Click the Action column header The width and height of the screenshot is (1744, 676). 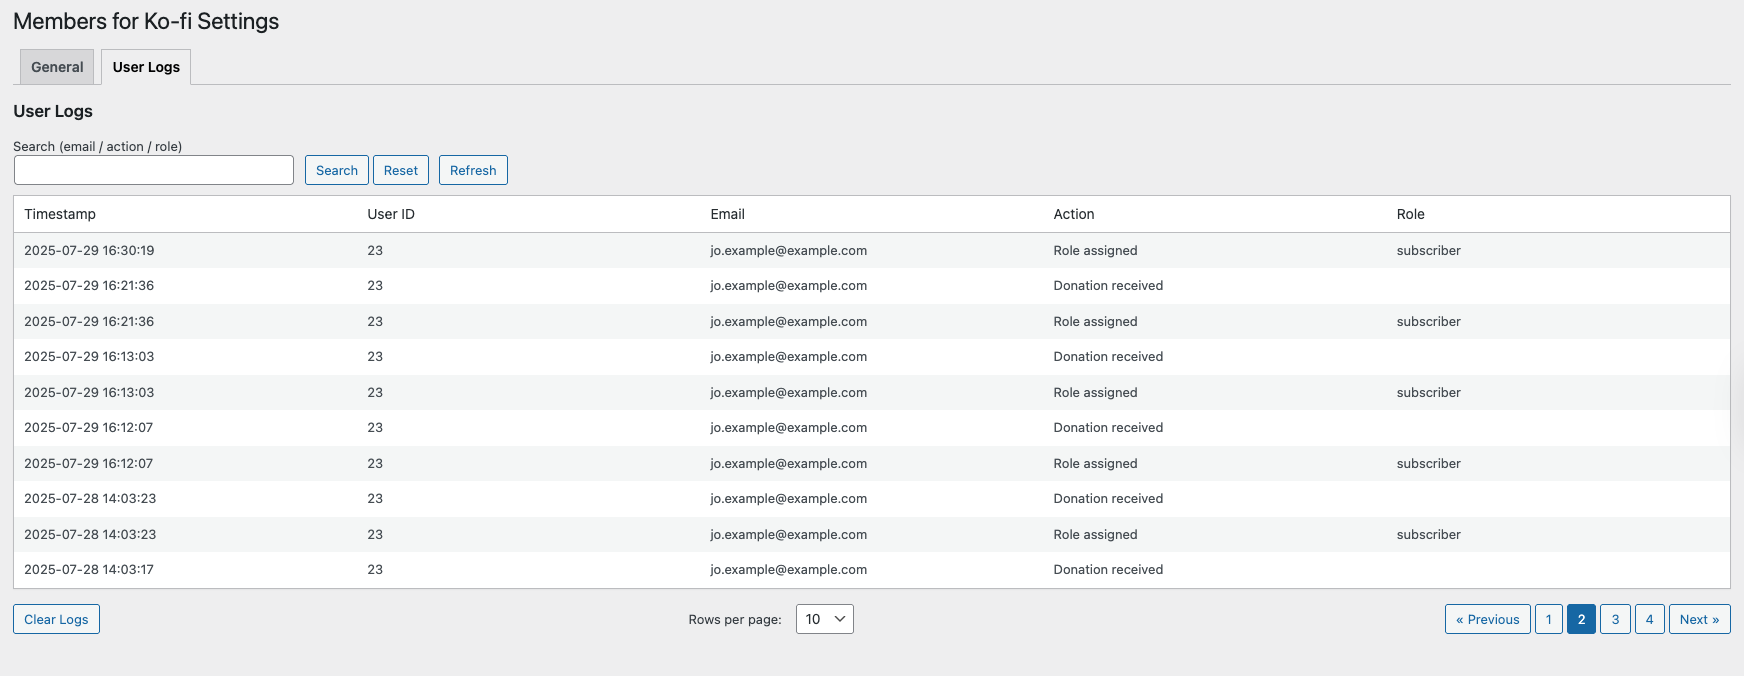point(1073,214)
